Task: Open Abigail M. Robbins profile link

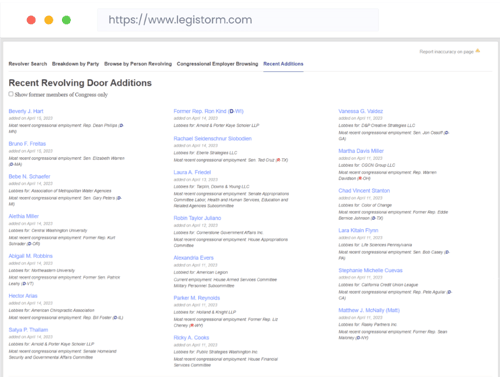Action: 31,256
